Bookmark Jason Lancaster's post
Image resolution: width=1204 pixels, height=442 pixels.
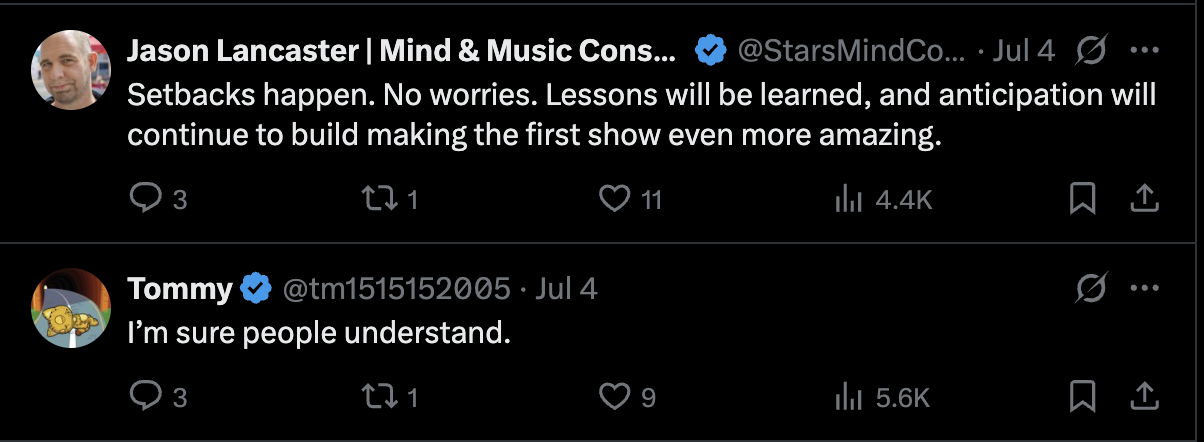point(1082,200)
